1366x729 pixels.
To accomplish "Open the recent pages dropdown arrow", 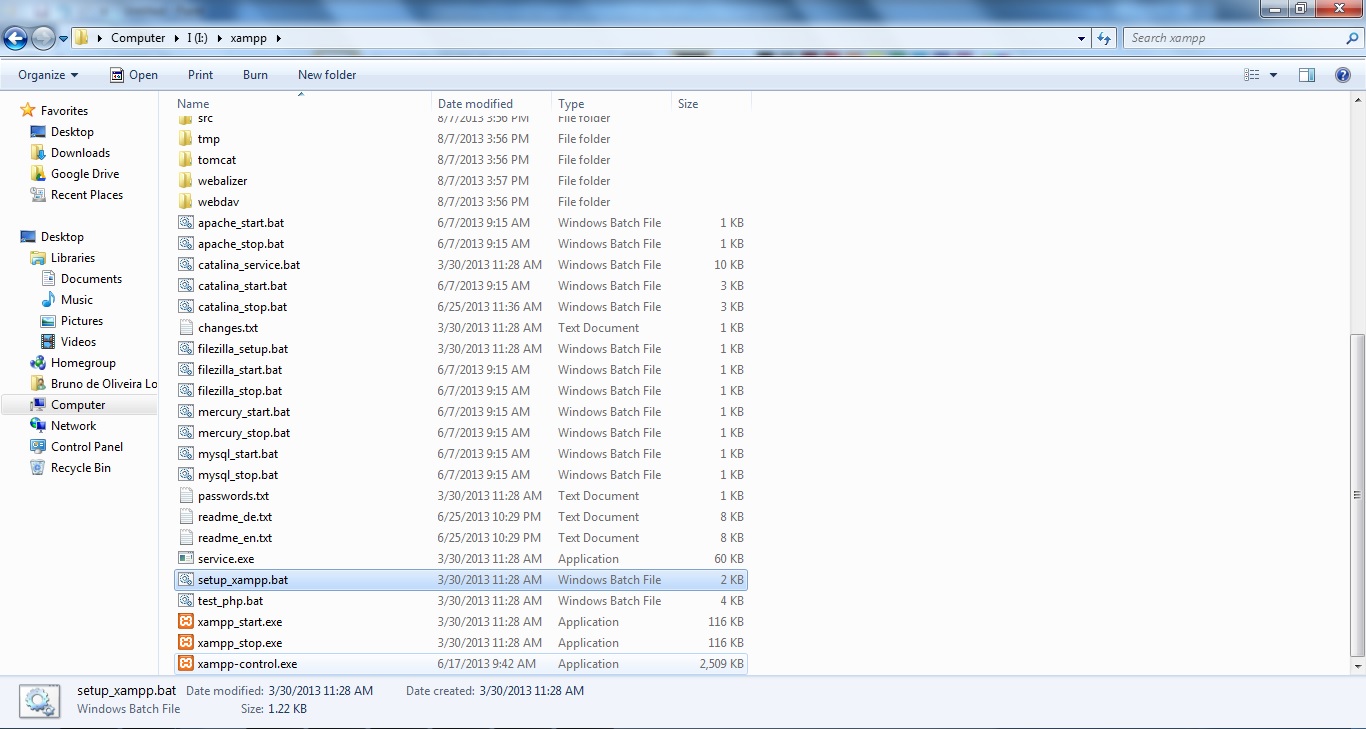I will point(64,39).
